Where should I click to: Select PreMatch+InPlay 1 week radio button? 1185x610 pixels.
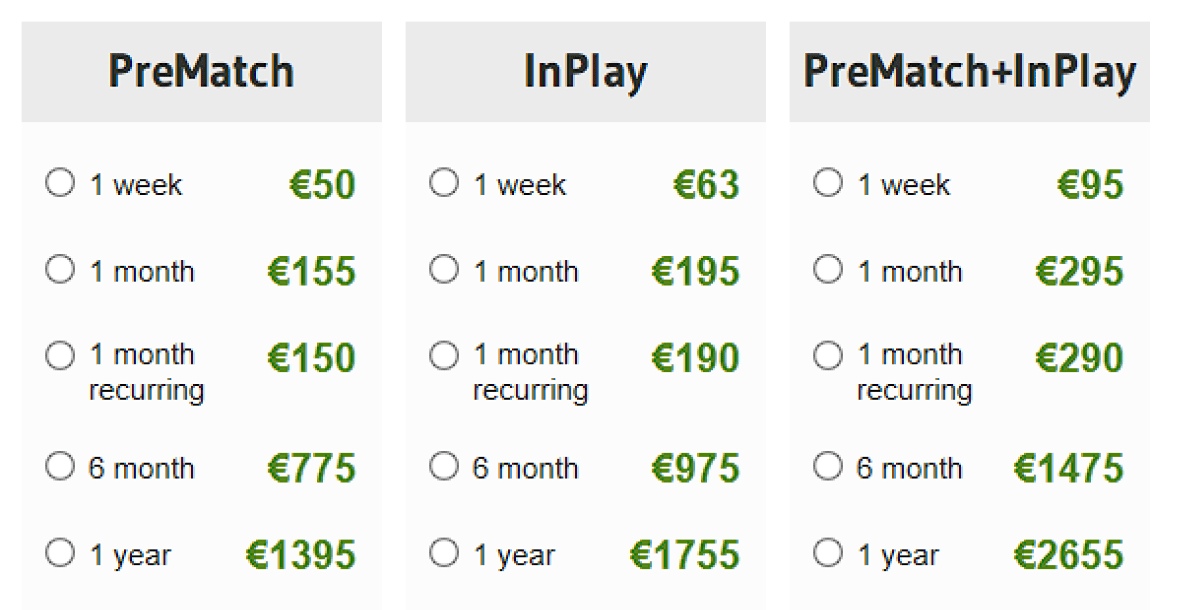coord(828,183)
